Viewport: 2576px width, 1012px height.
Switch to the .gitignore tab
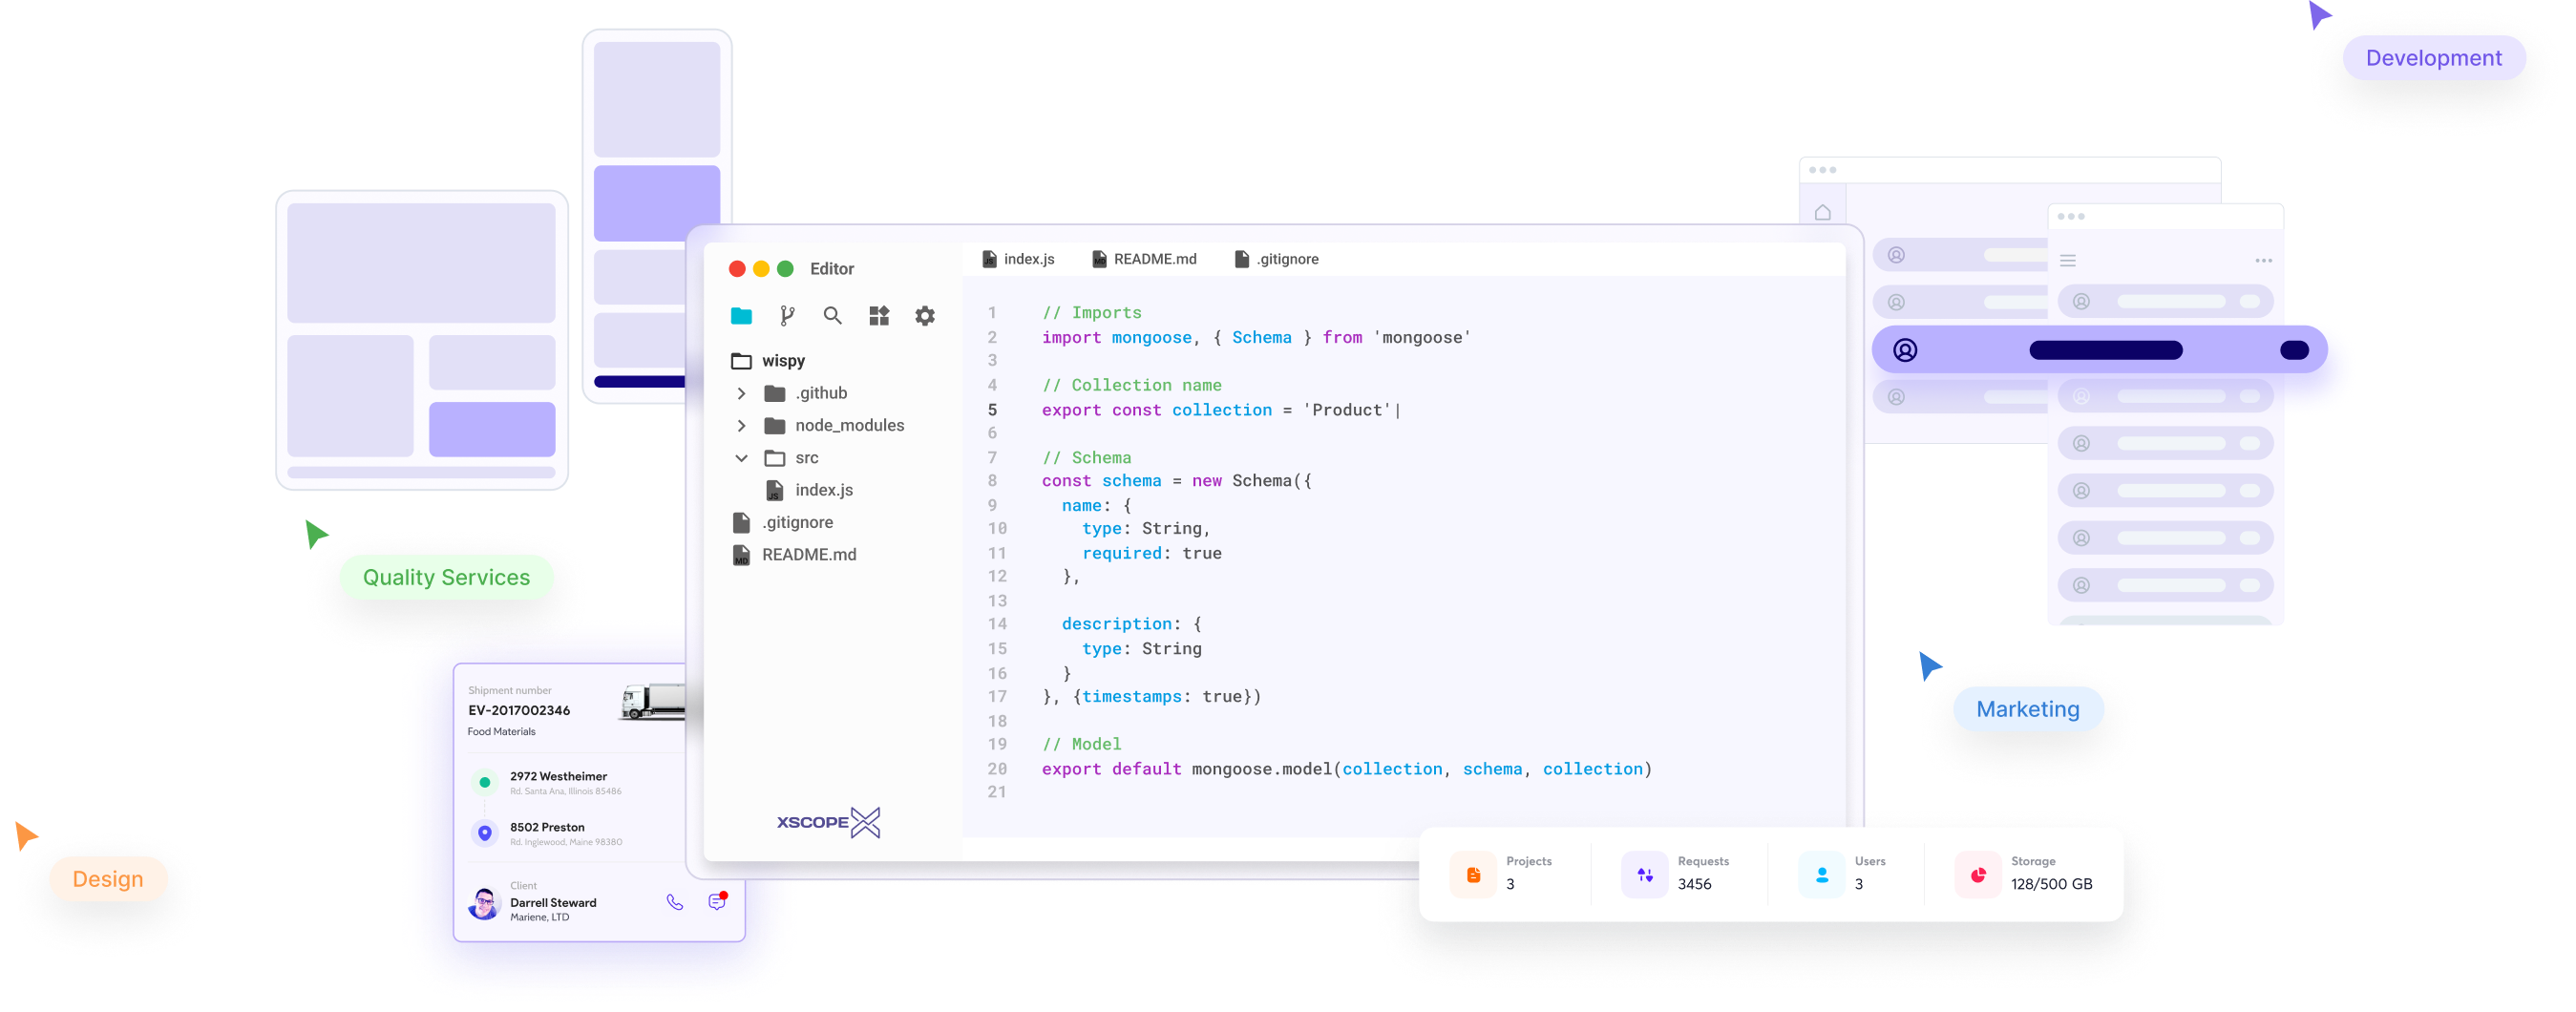[1277, 259]
